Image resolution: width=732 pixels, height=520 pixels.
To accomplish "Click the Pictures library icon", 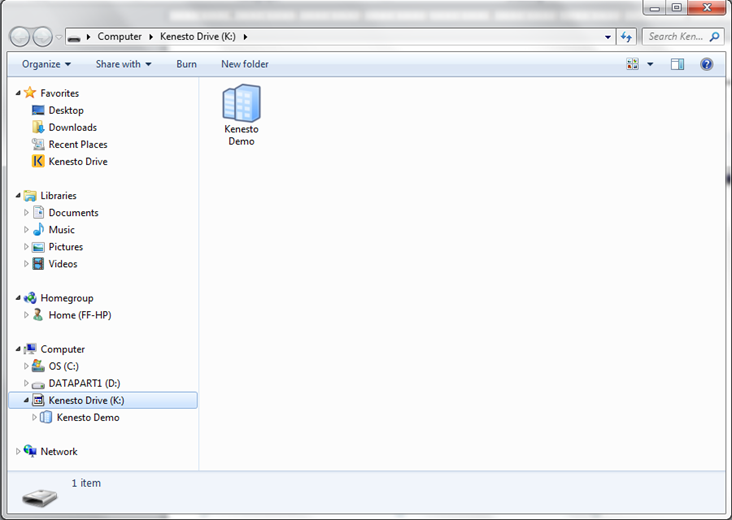I will pyautogui.click(x=38, y=246).
